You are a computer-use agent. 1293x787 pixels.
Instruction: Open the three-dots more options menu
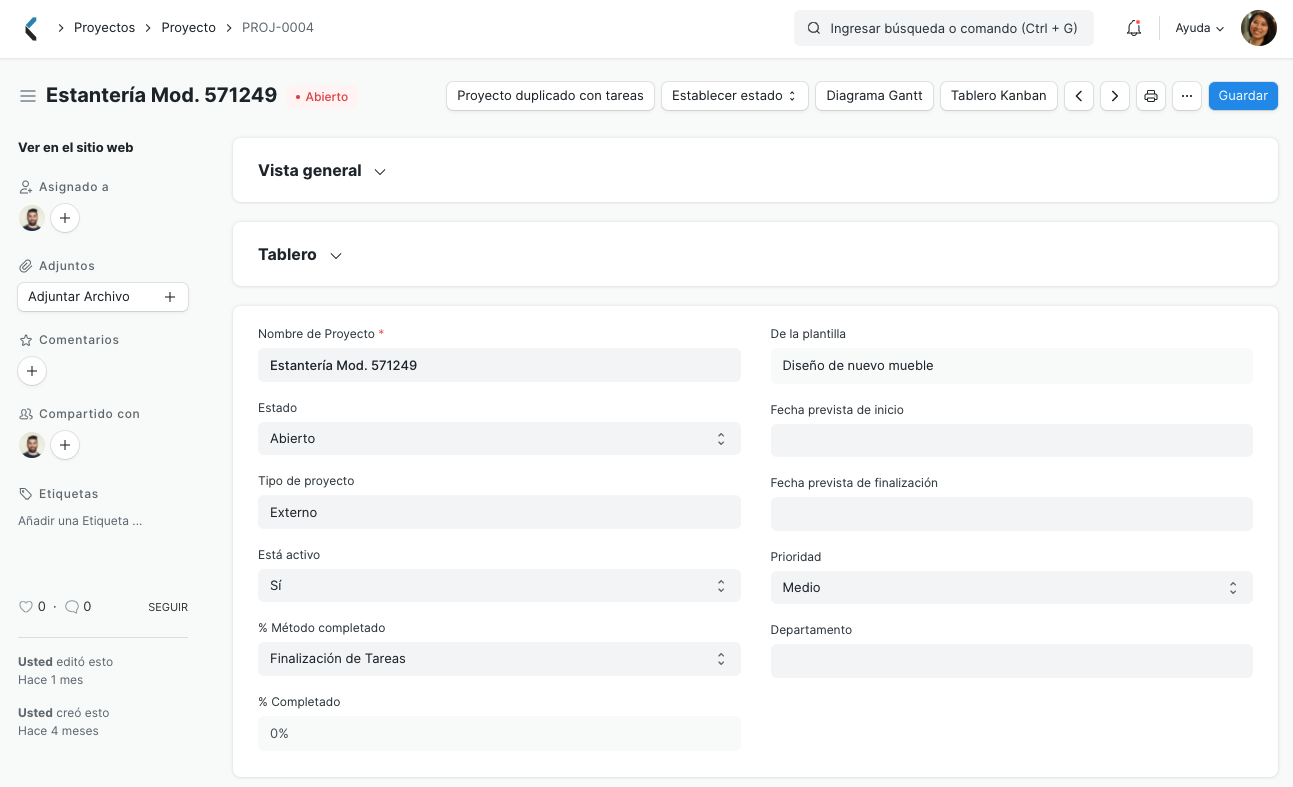(1187, 96)
